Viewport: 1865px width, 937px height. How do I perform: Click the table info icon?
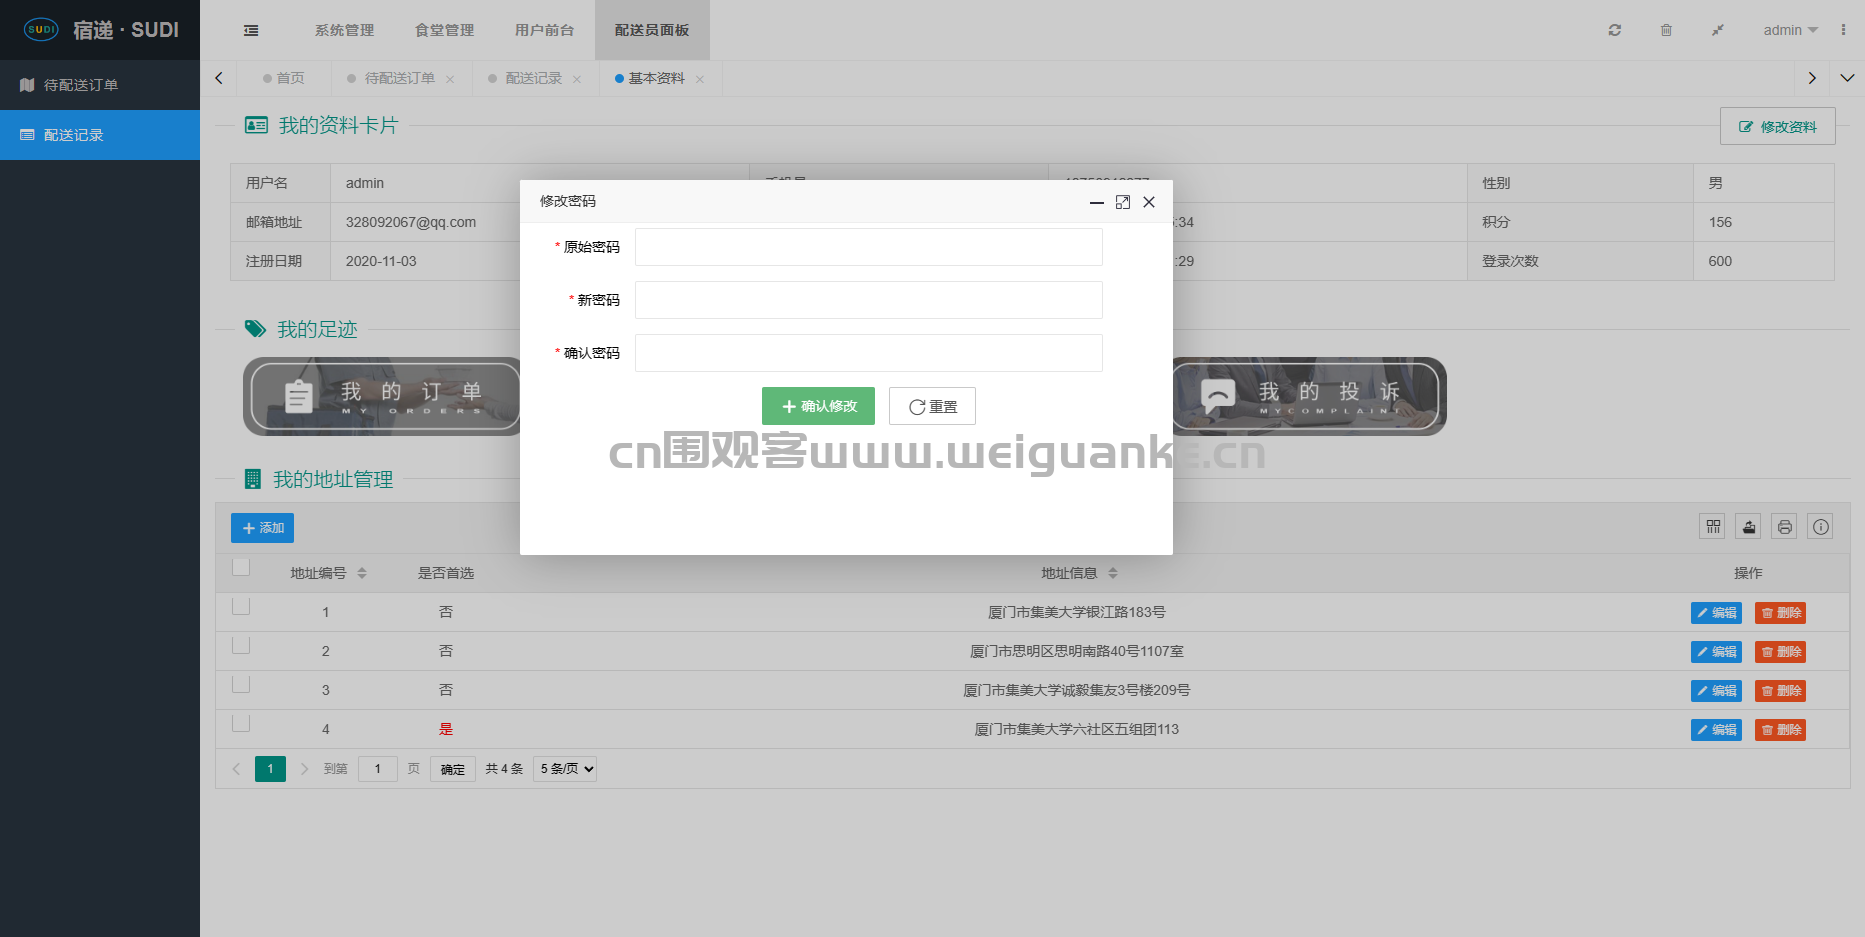point(1821,526)
